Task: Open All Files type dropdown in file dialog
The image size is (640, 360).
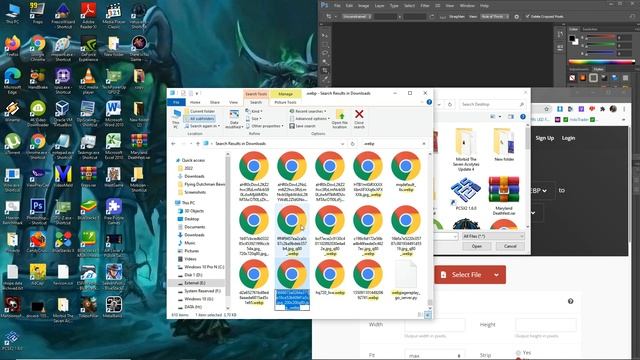Action: click(x=493, y=236)
